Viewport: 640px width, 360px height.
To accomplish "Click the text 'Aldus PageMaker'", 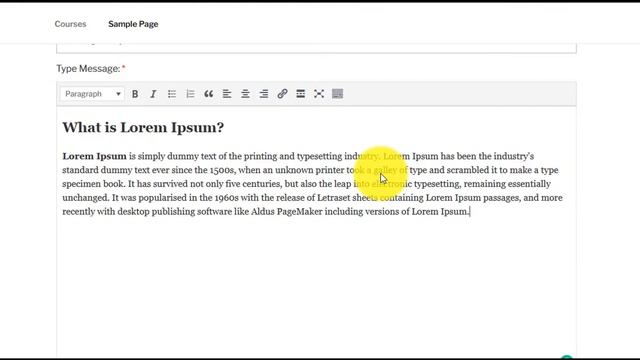I will [x=287, y=211].
